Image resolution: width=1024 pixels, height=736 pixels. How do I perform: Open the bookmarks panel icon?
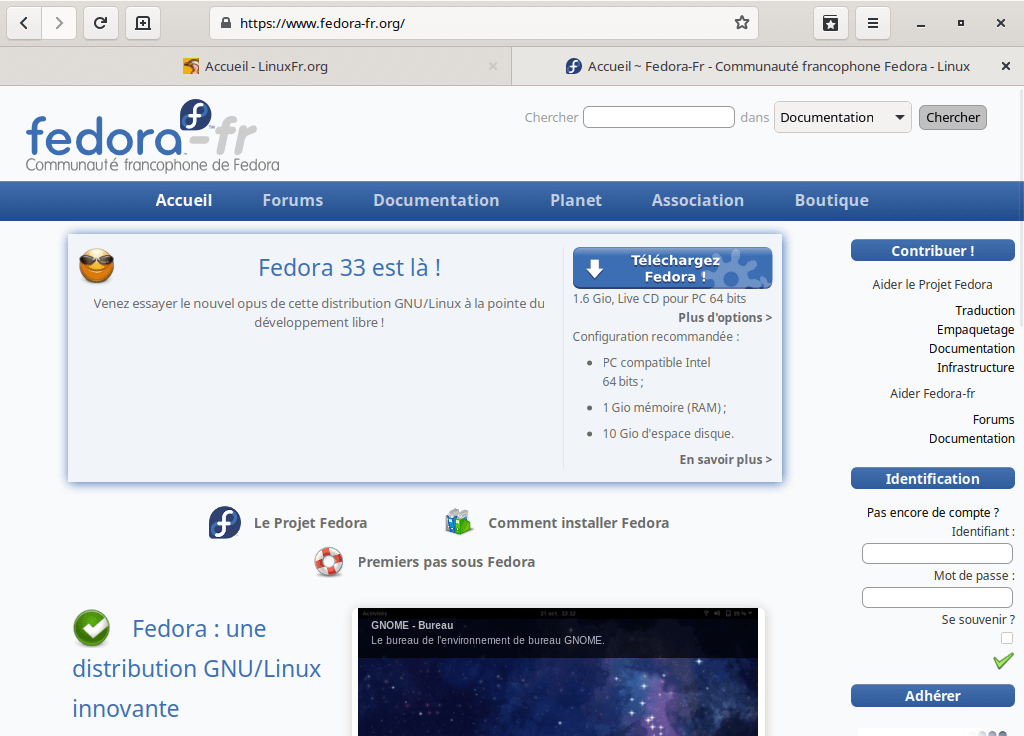pyautogui.click(x=831, y=24)
